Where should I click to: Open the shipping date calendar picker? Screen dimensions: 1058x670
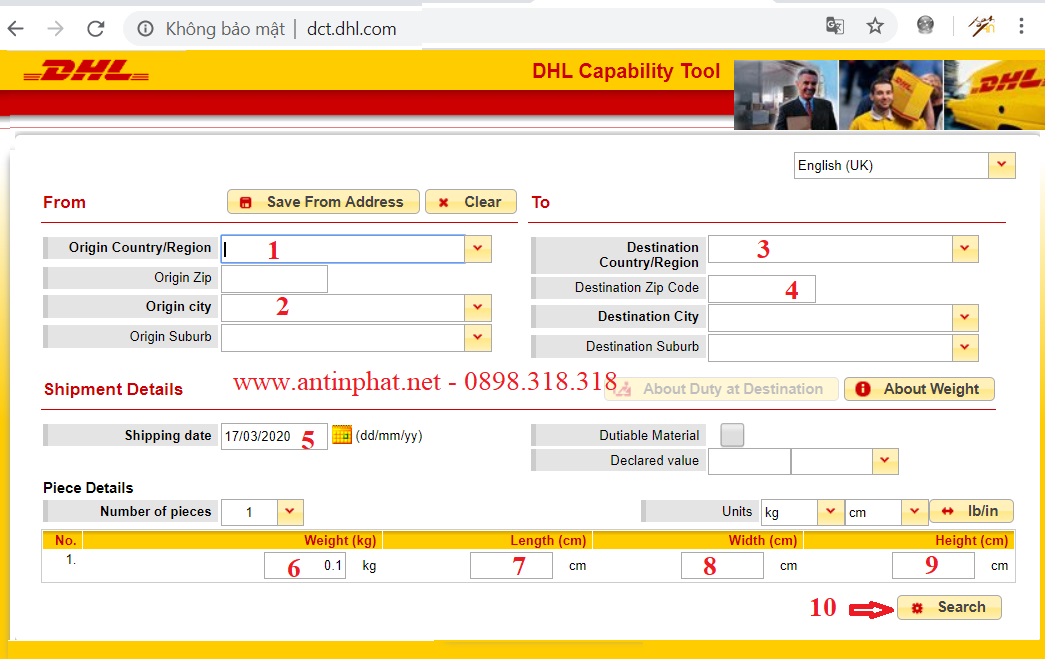(342, 435)
